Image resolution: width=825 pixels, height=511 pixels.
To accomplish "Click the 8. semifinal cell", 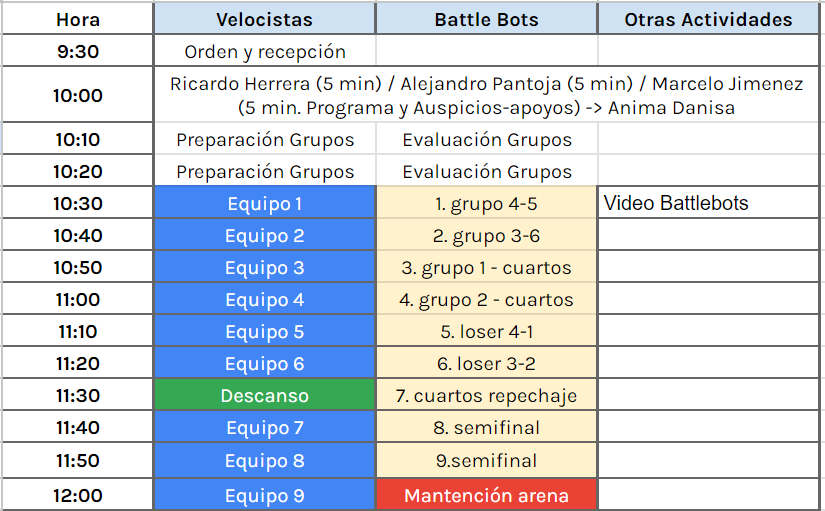I will click(x=487, y=427).
